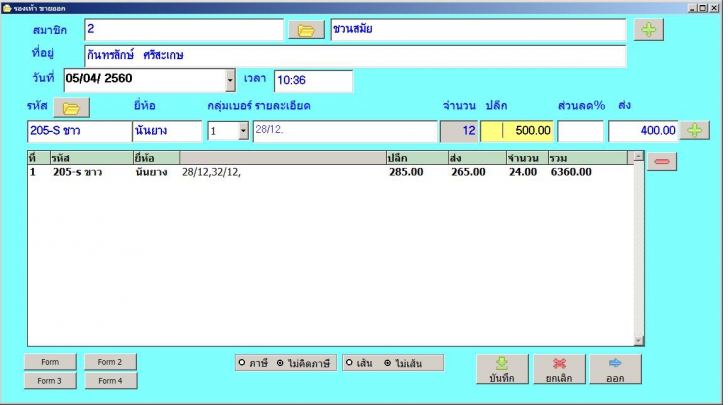Open the Form button

(50, 362)
